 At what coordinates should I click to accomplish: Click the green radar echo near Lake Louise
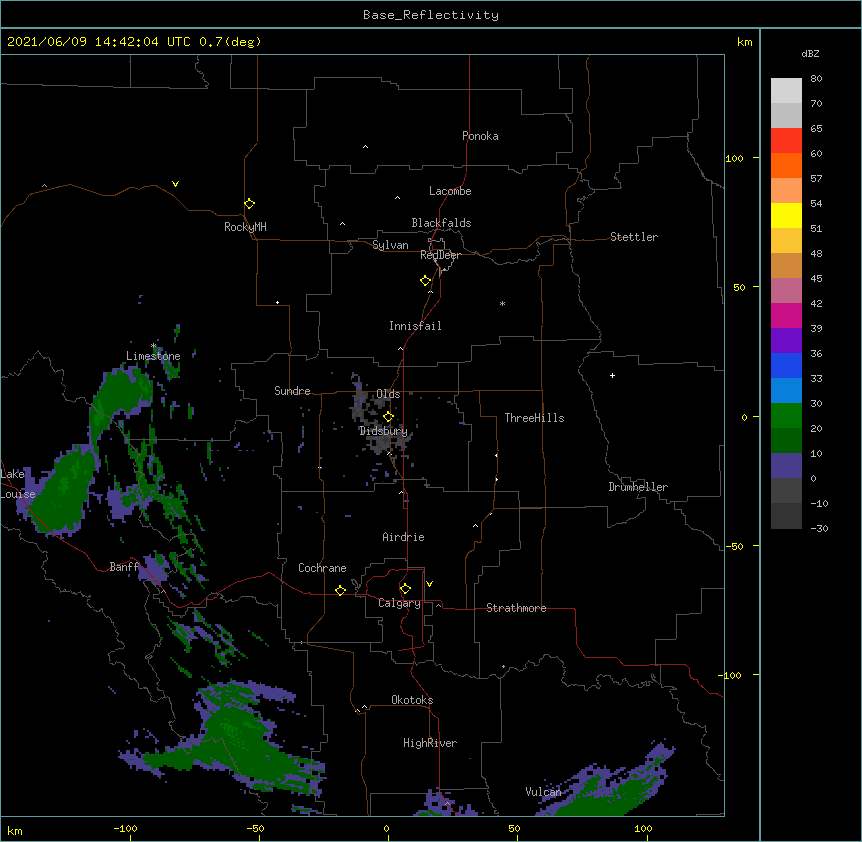63,492
